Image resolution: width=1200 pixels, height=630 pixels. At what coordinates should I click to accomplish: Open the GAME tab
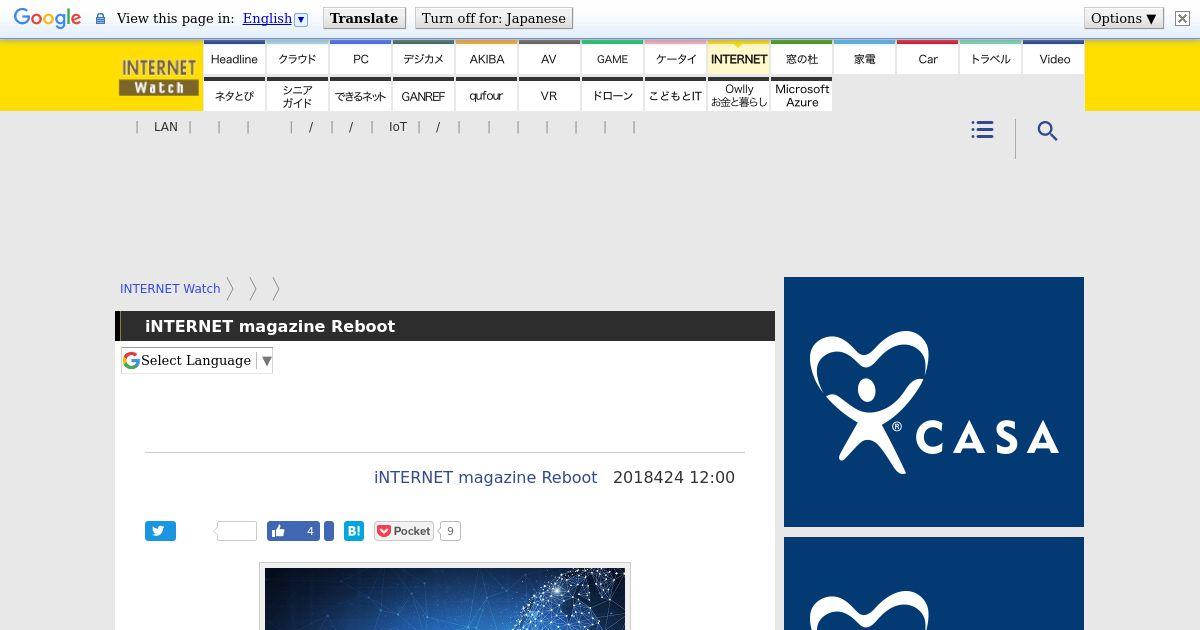(612, 58)
